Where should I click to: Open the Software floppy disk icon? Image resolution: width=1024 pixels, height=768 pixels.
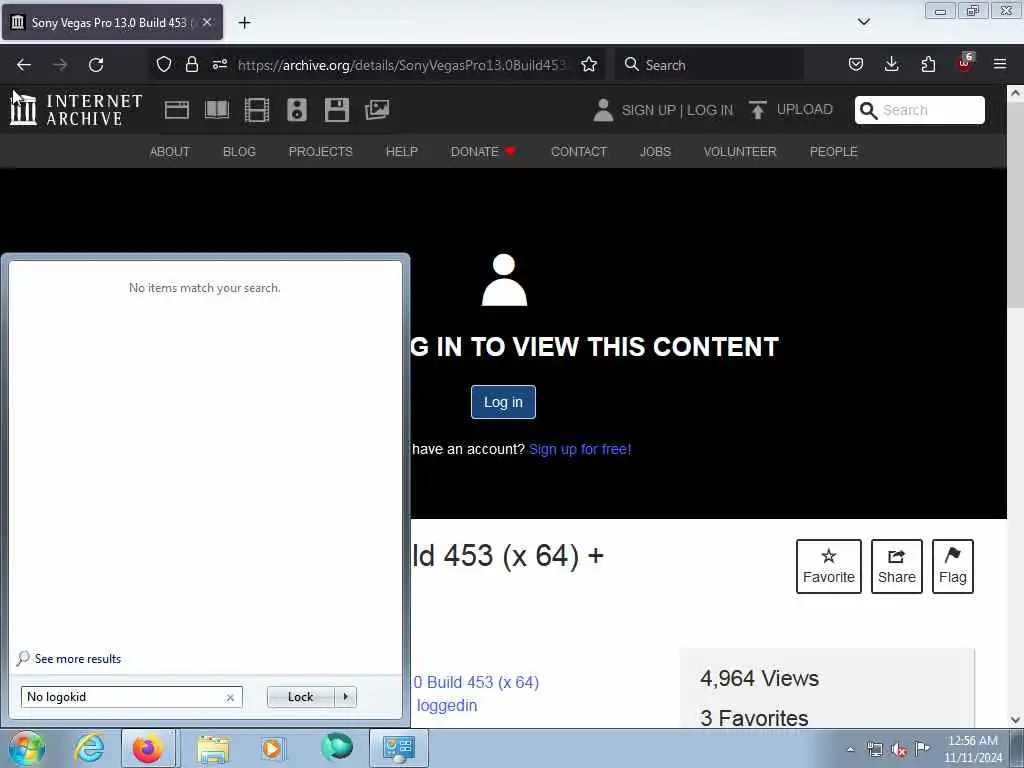coord(337,110)
